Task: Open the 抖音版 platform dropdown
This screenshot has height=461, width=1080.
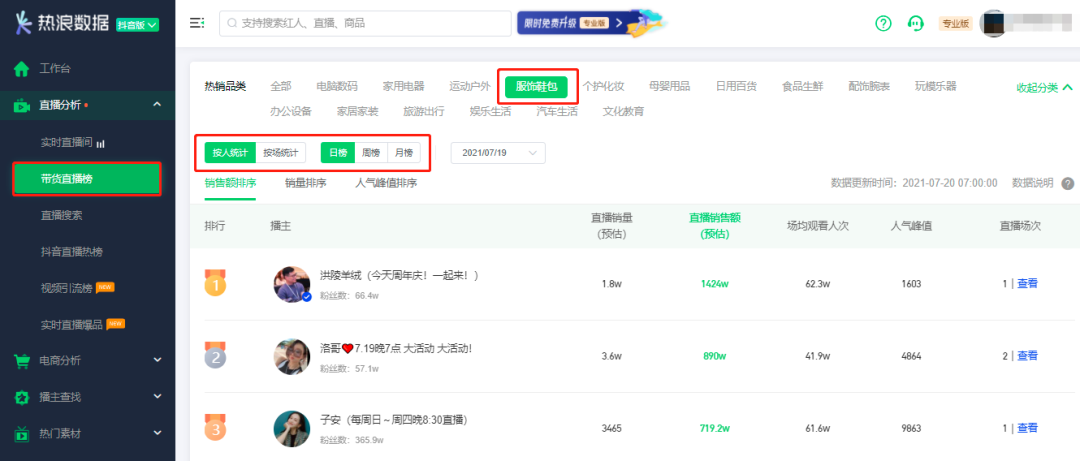Action: point(138,25)
